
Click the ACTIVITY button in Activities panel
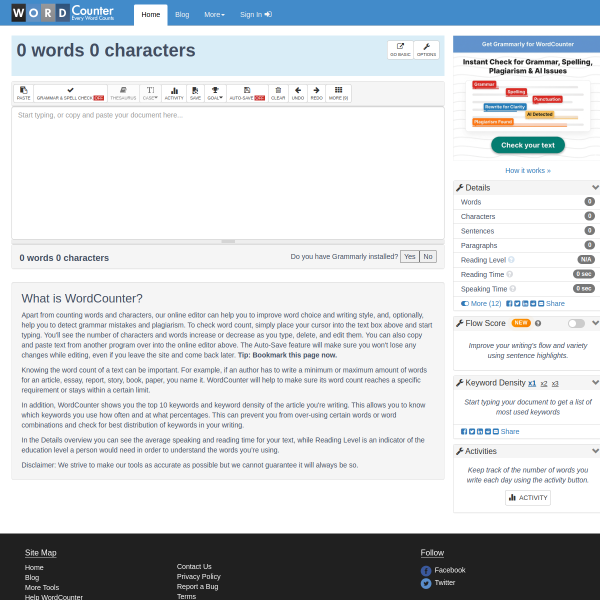(528, 498)
